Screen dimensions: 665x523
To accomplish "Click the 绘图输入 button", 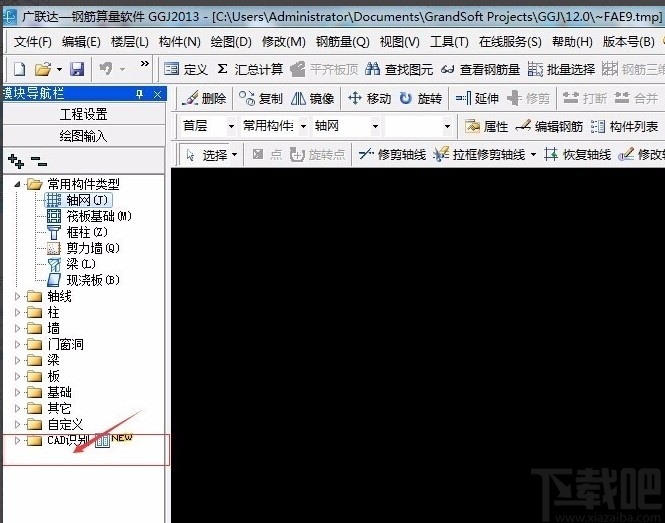I will coord(84,136).
